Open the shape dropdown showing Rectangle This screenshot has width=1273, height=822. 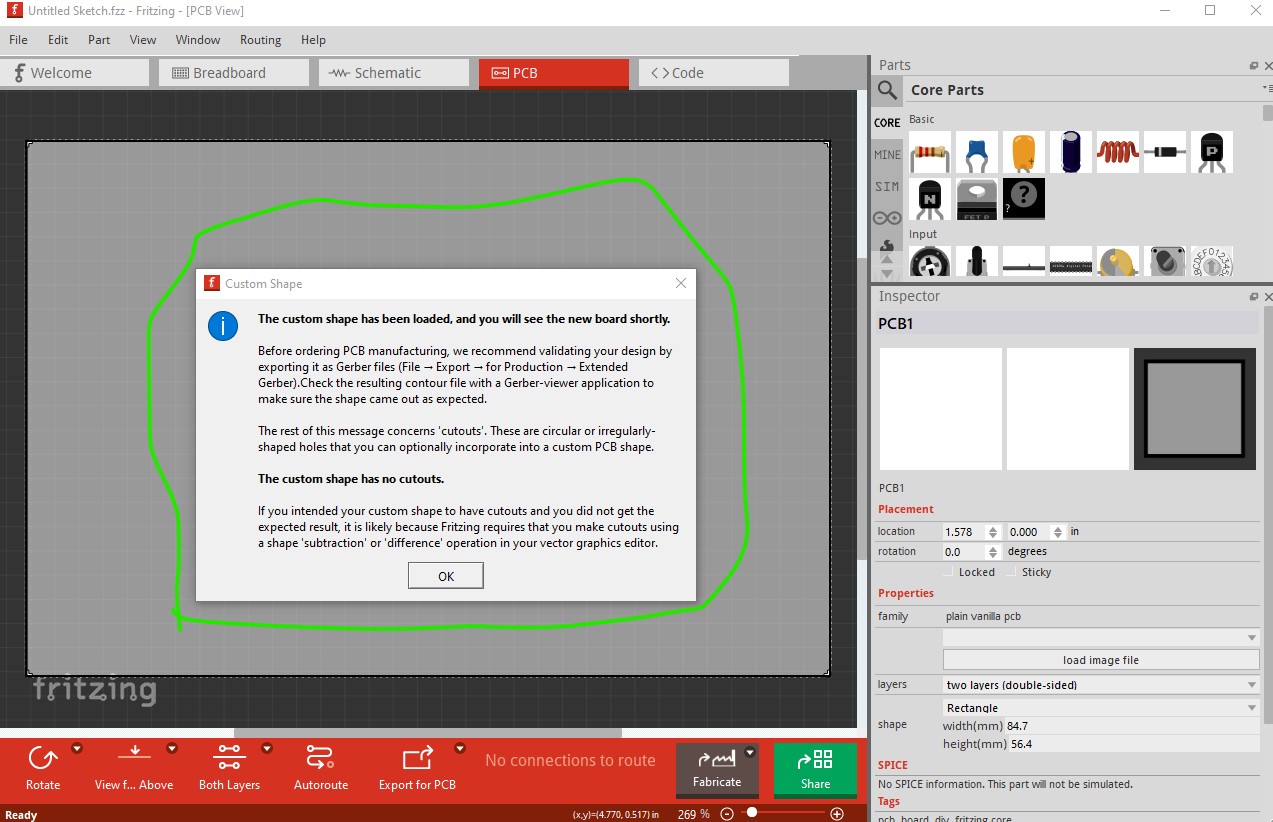[1101, 707]
